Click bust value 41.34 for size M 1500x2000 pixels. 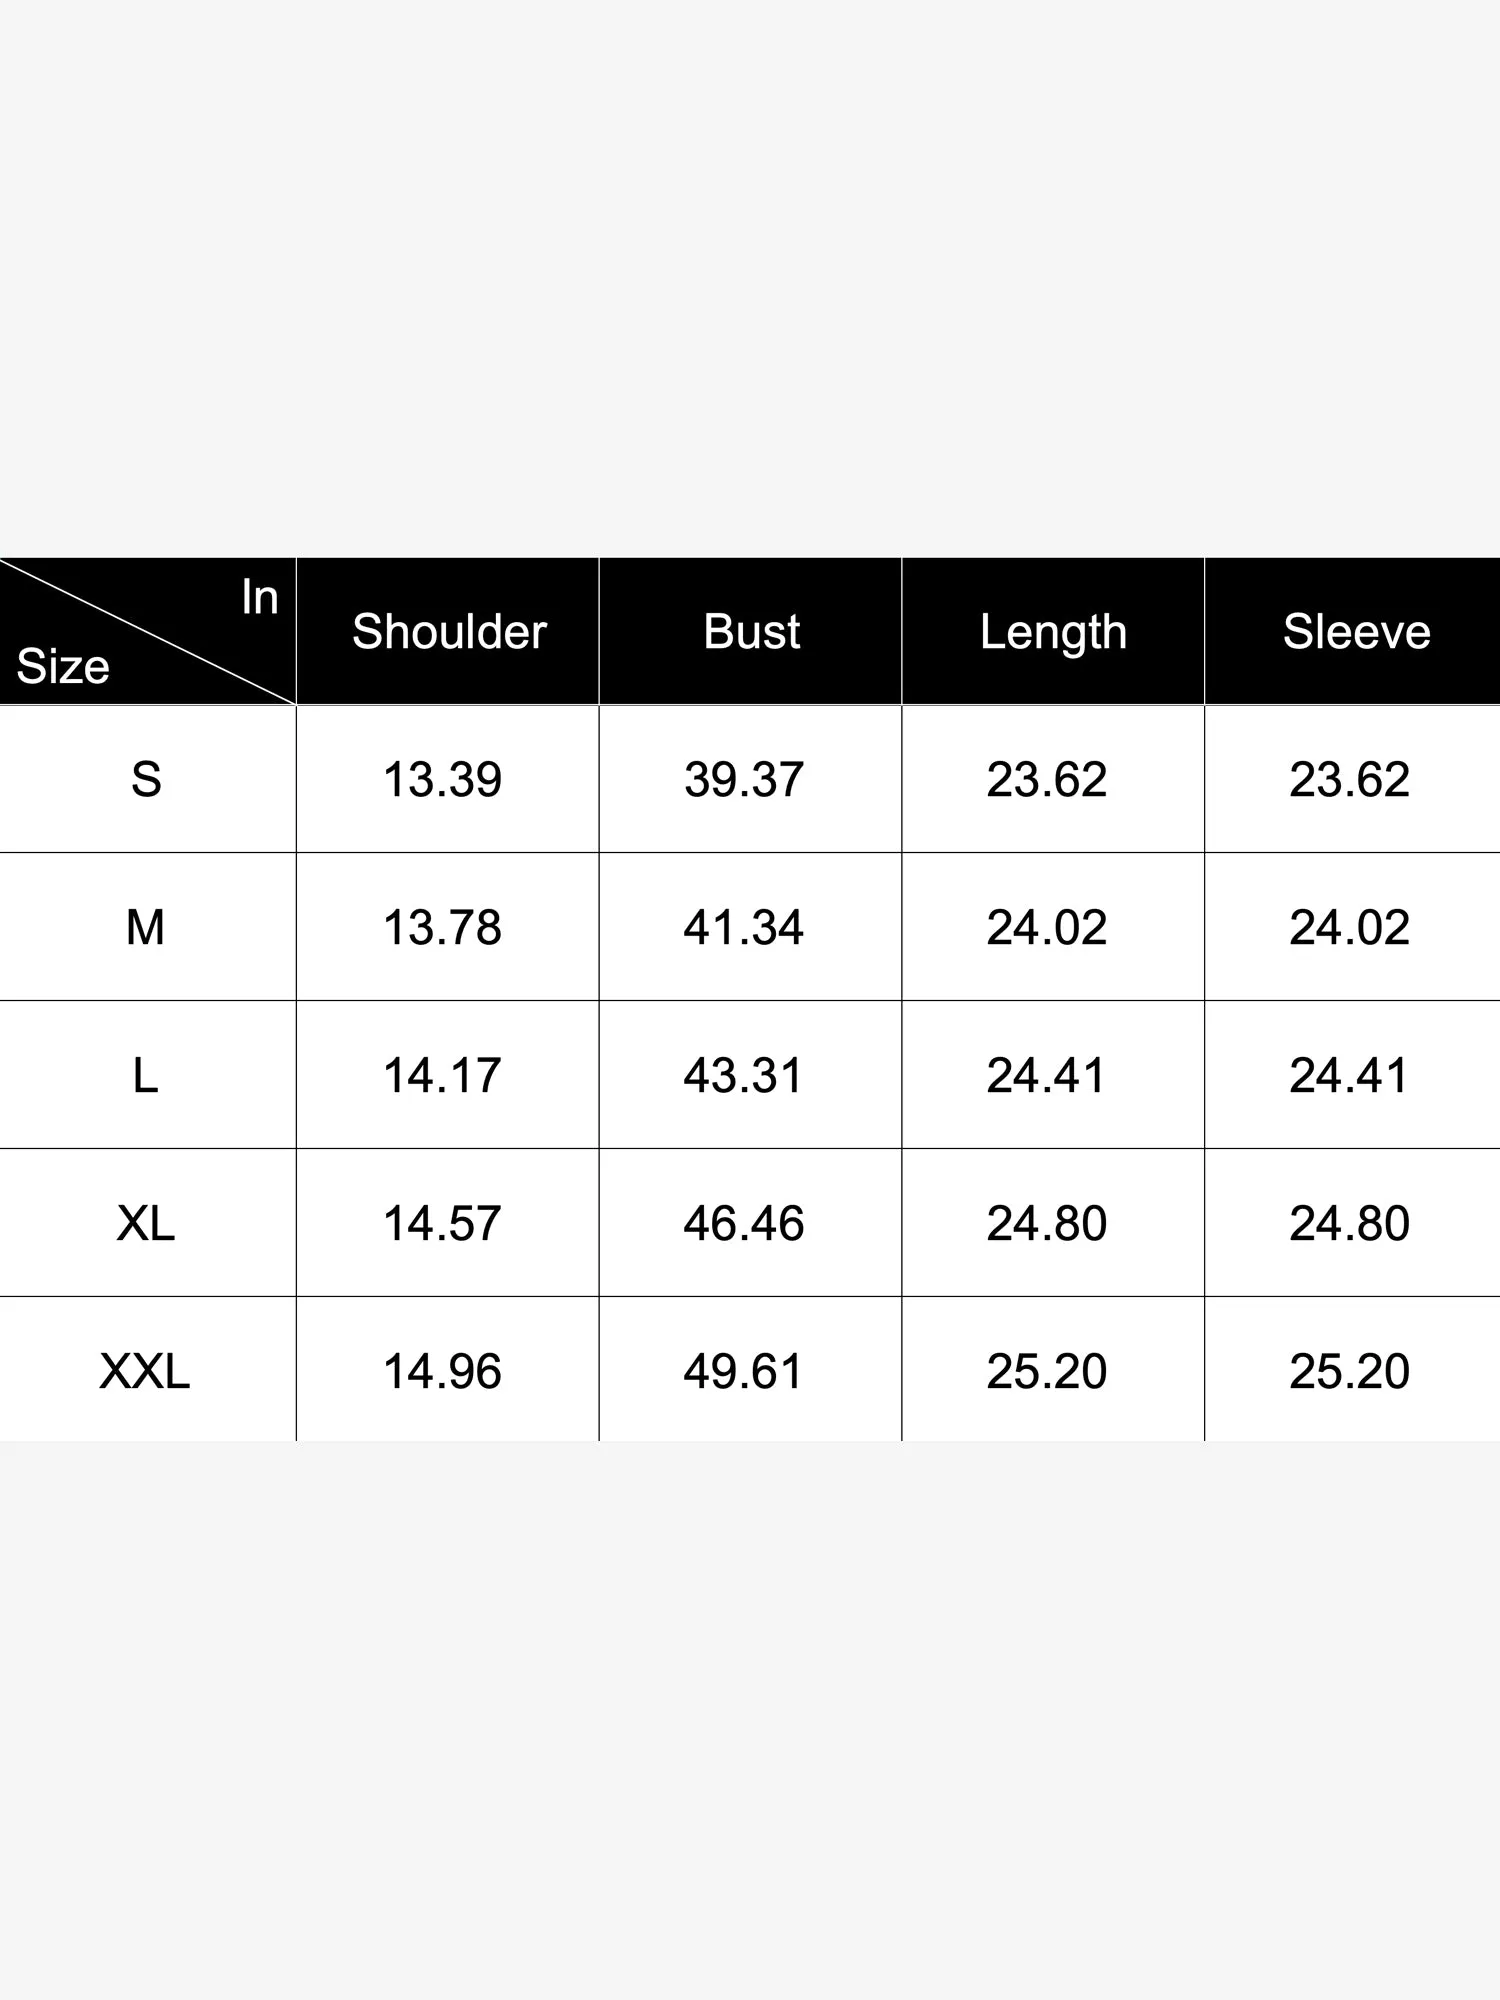[x=744, y=927]
